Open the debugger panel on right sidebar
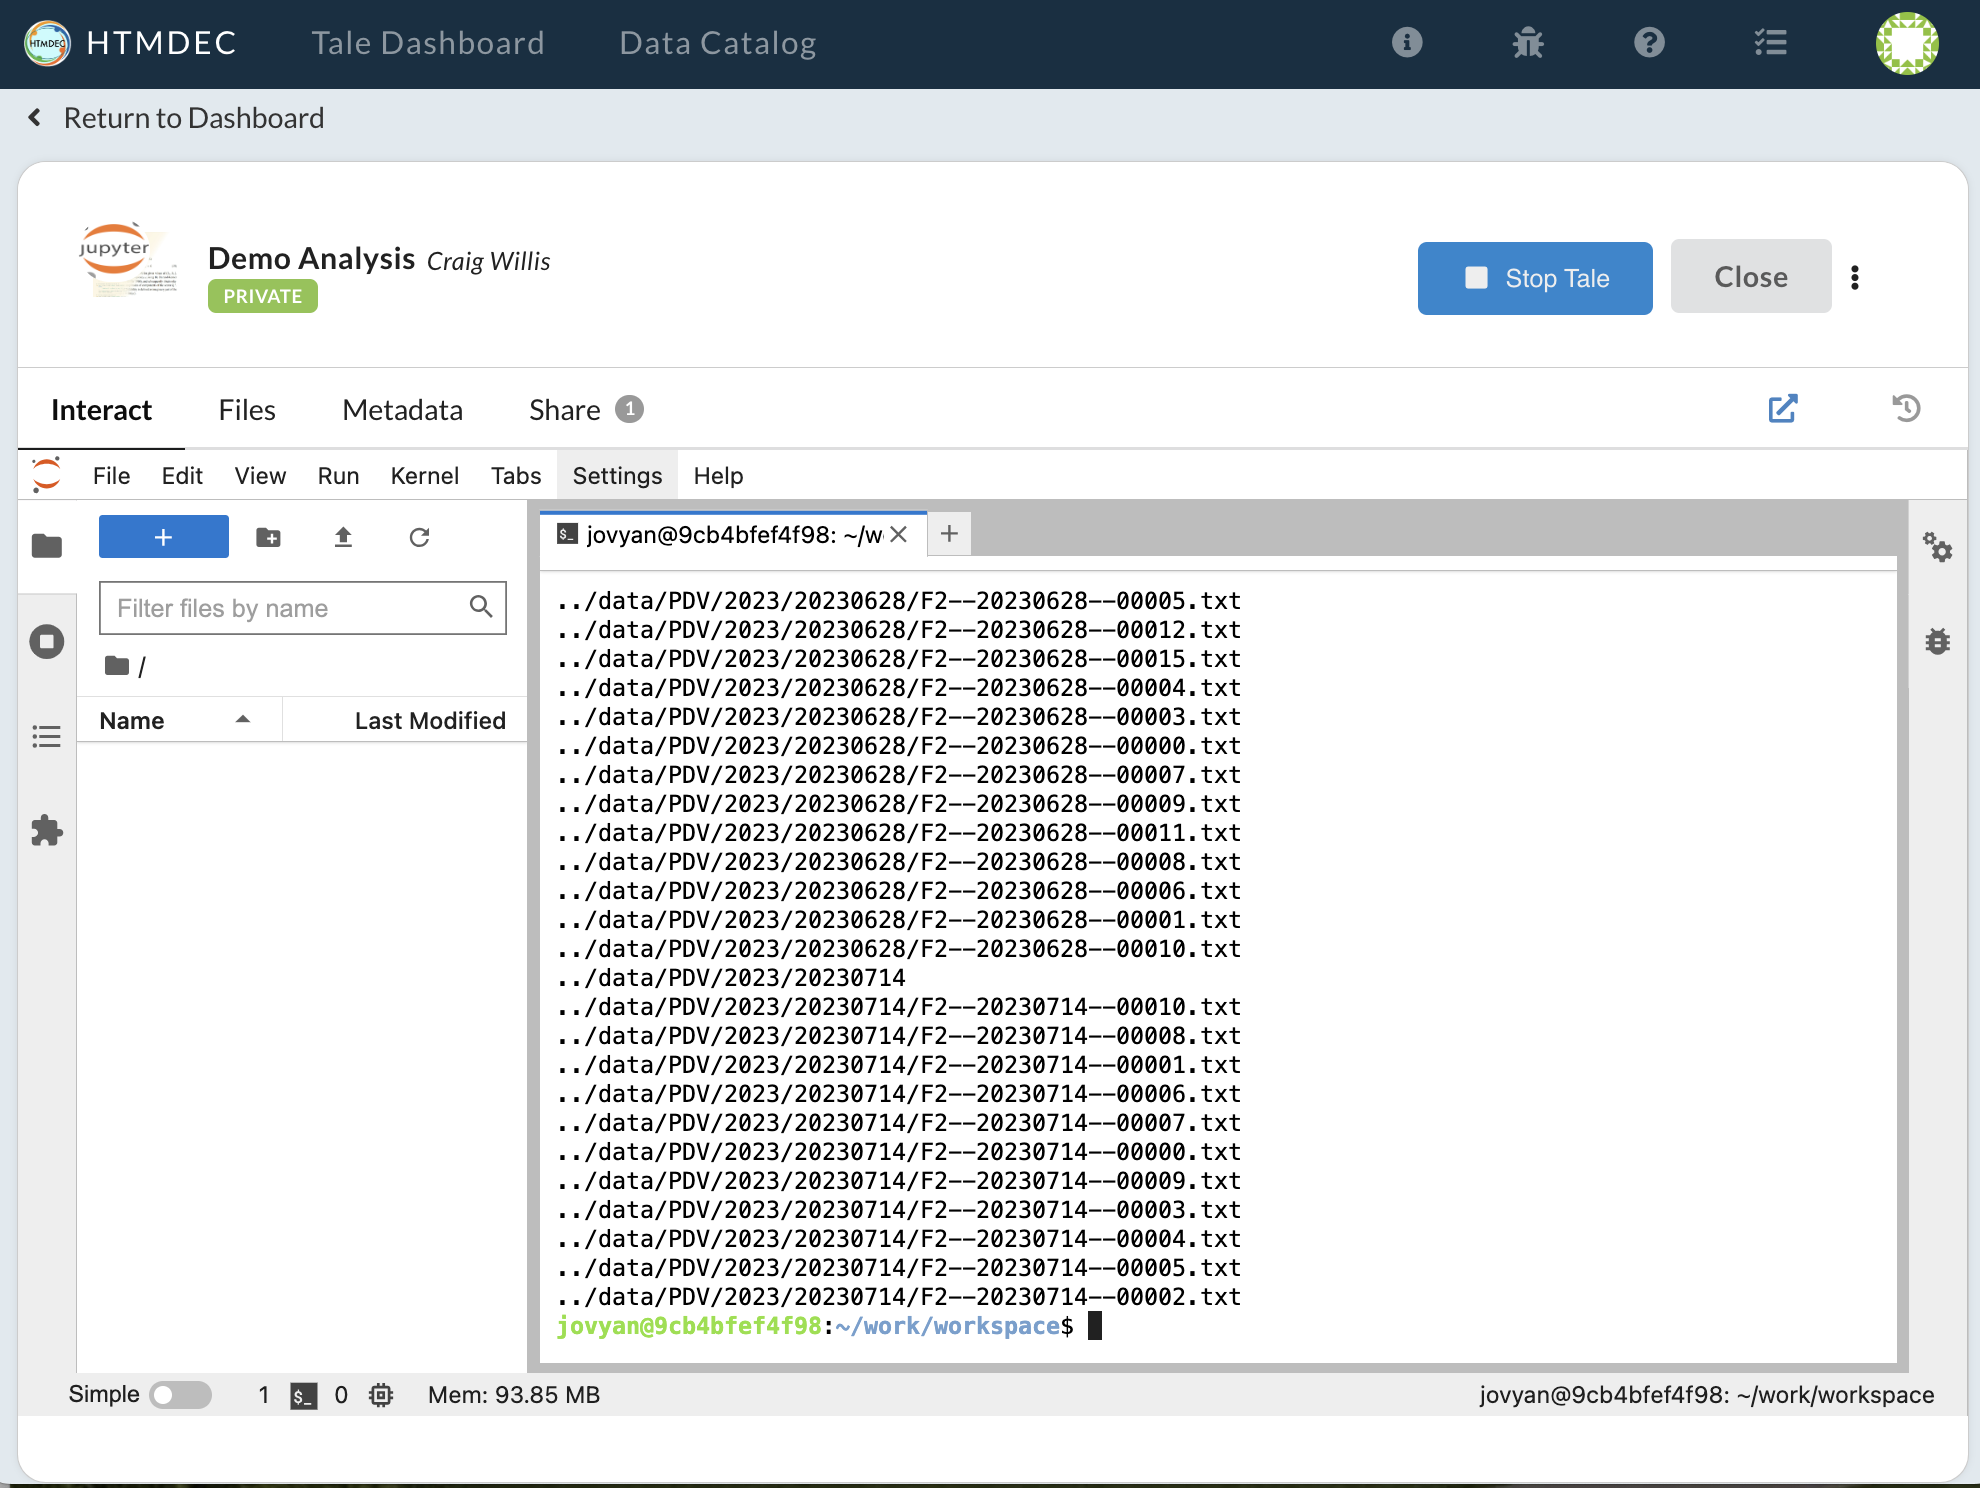The height and width of the screenshot is (1488, 1980). (x=1937, y=641)
